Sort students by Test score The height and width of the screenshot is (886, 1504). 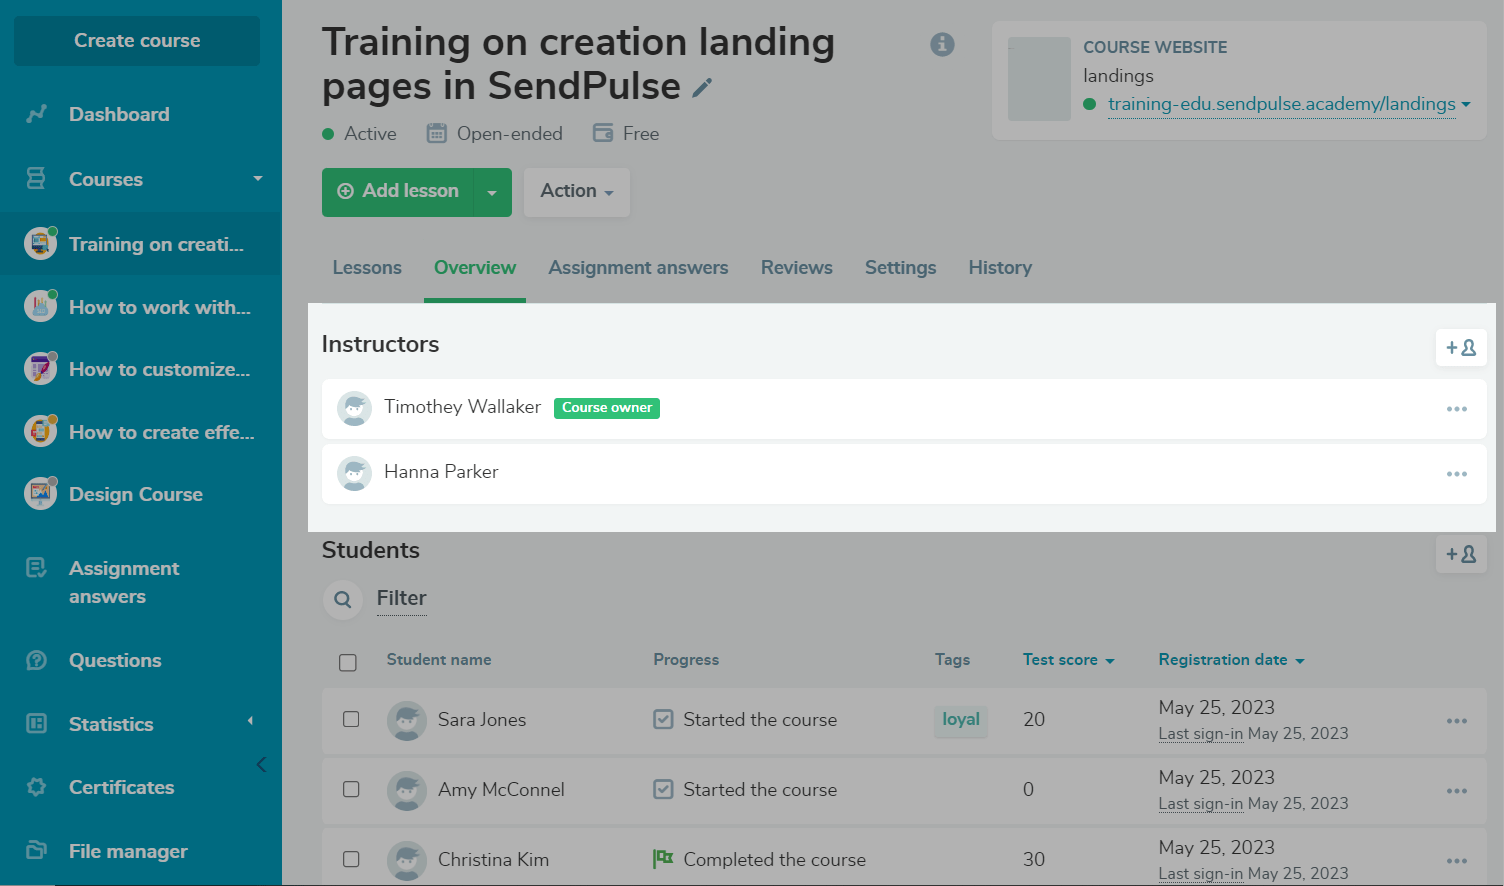pos(1067,660)
